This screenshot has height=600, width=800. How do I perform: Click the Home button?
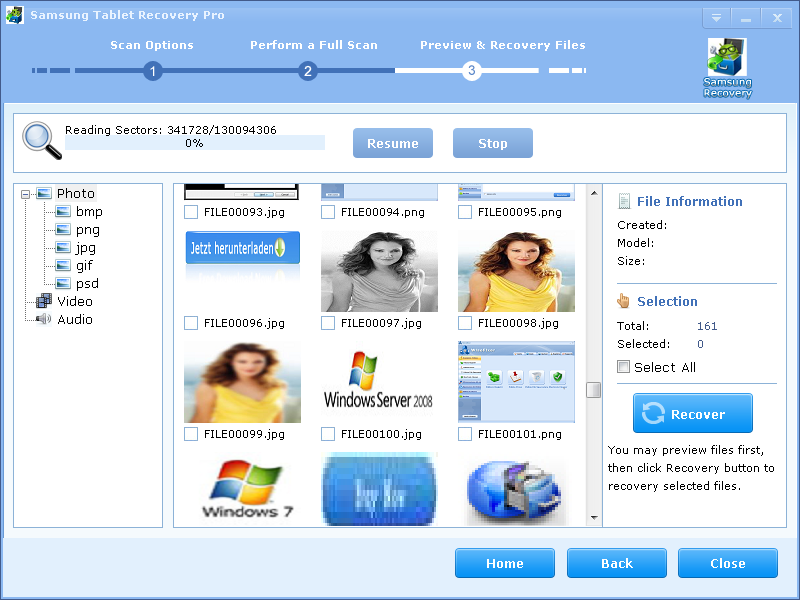point(505,563)
